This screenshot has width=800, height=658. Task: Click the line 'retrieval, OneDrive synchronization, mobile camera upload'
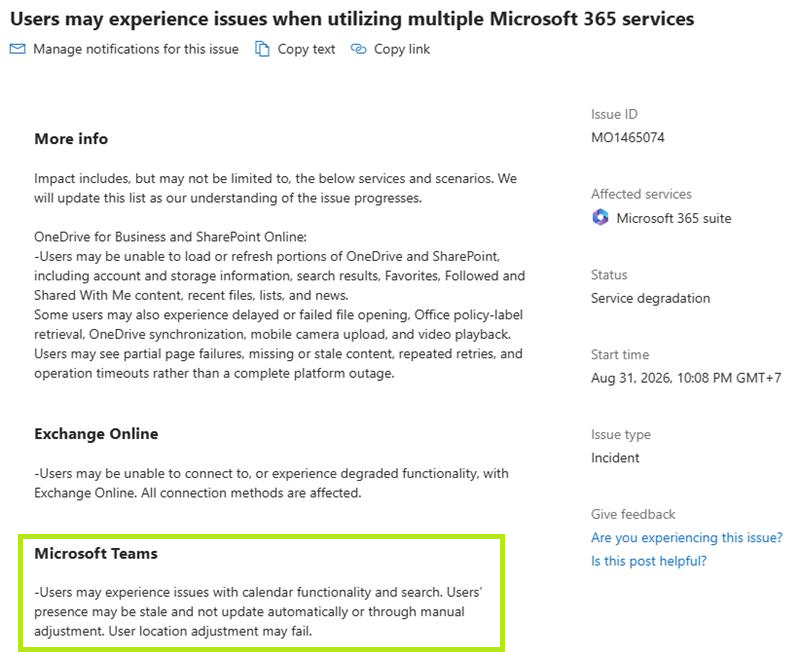tap(272, 334)
